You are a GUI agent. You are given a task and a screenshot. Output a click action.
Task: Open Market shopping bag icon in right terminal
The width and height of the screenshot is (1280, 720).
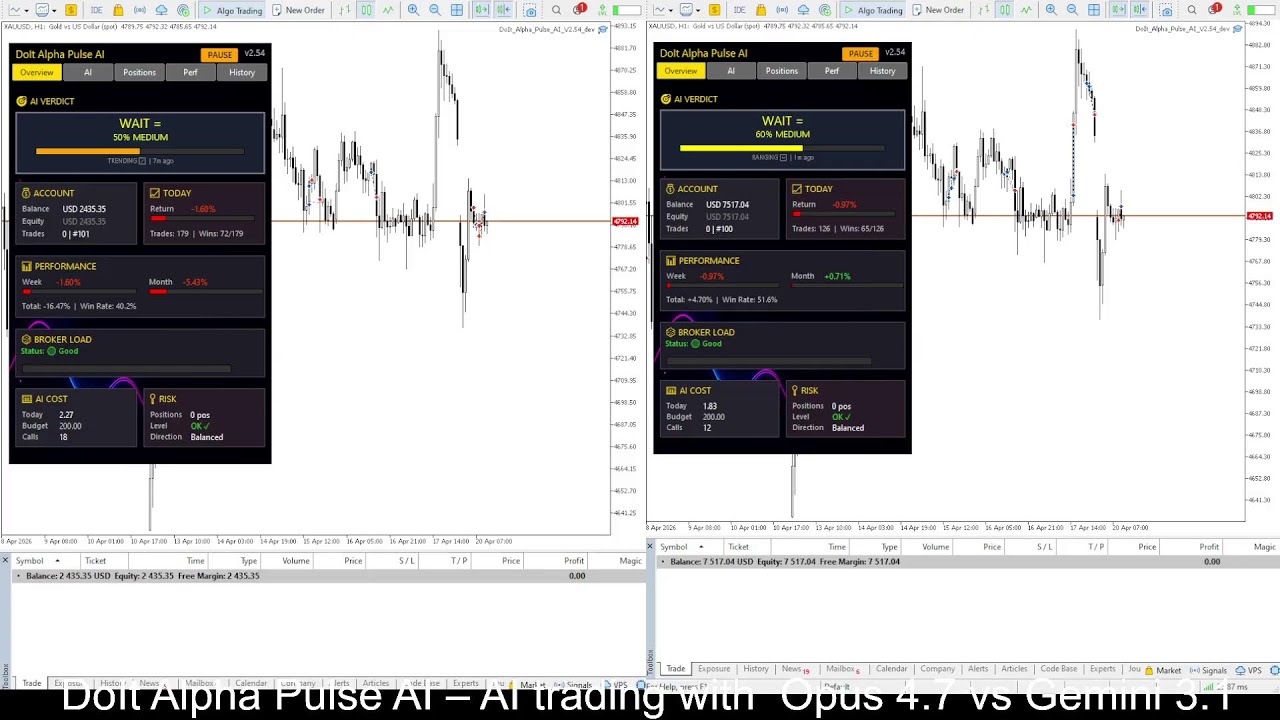pos(761,10)
